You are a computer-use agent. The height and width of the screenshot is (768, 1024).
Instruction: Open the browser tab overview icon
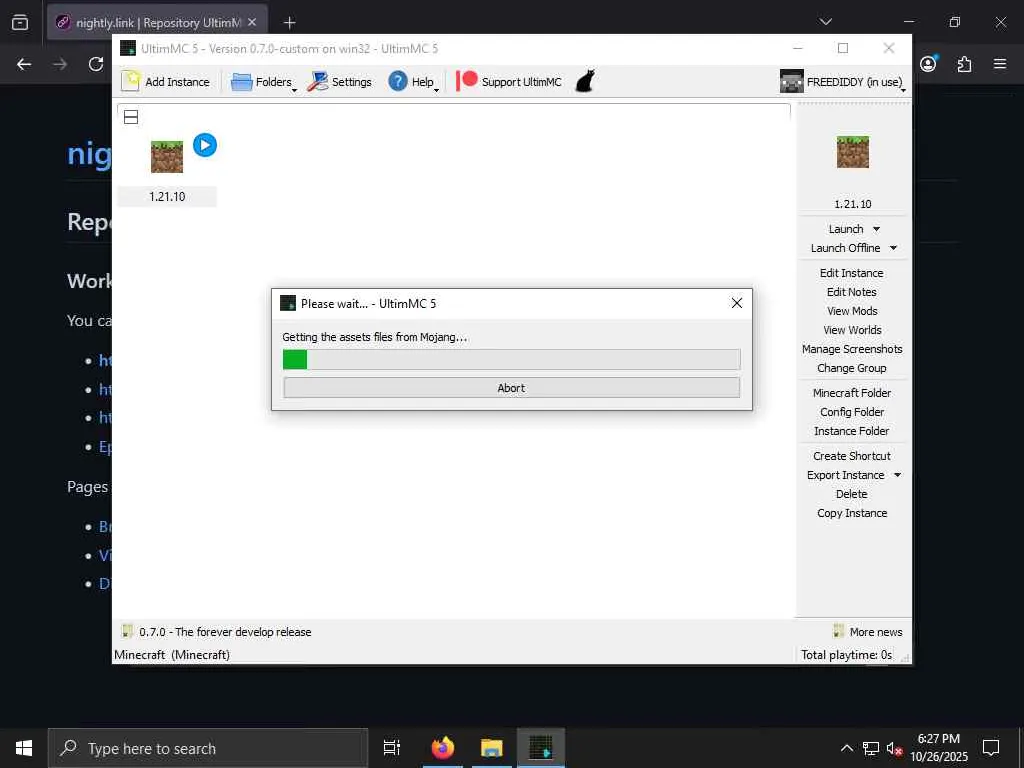point(20,22)
